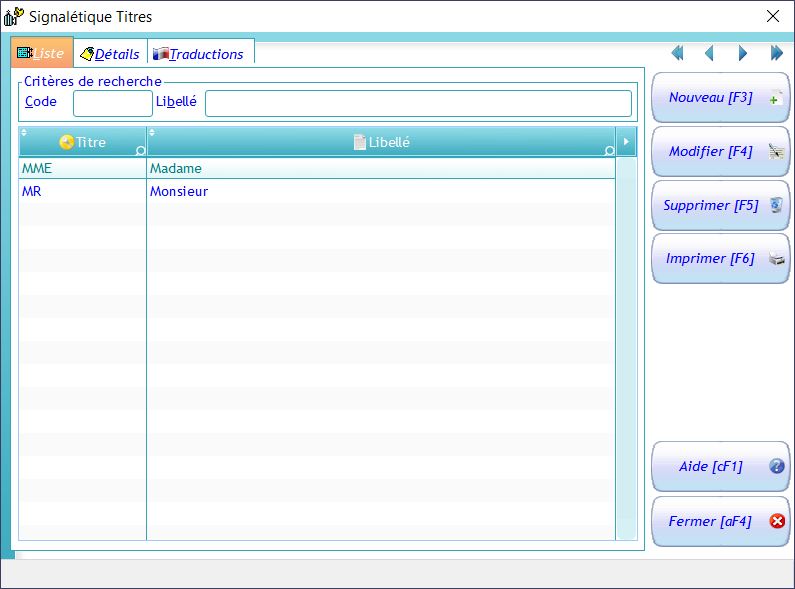The width and height of the screenshot is (795, 589).
Task: Click the Nouveau [F3] button
Action: pyautogui.click(x=720, y=97)
